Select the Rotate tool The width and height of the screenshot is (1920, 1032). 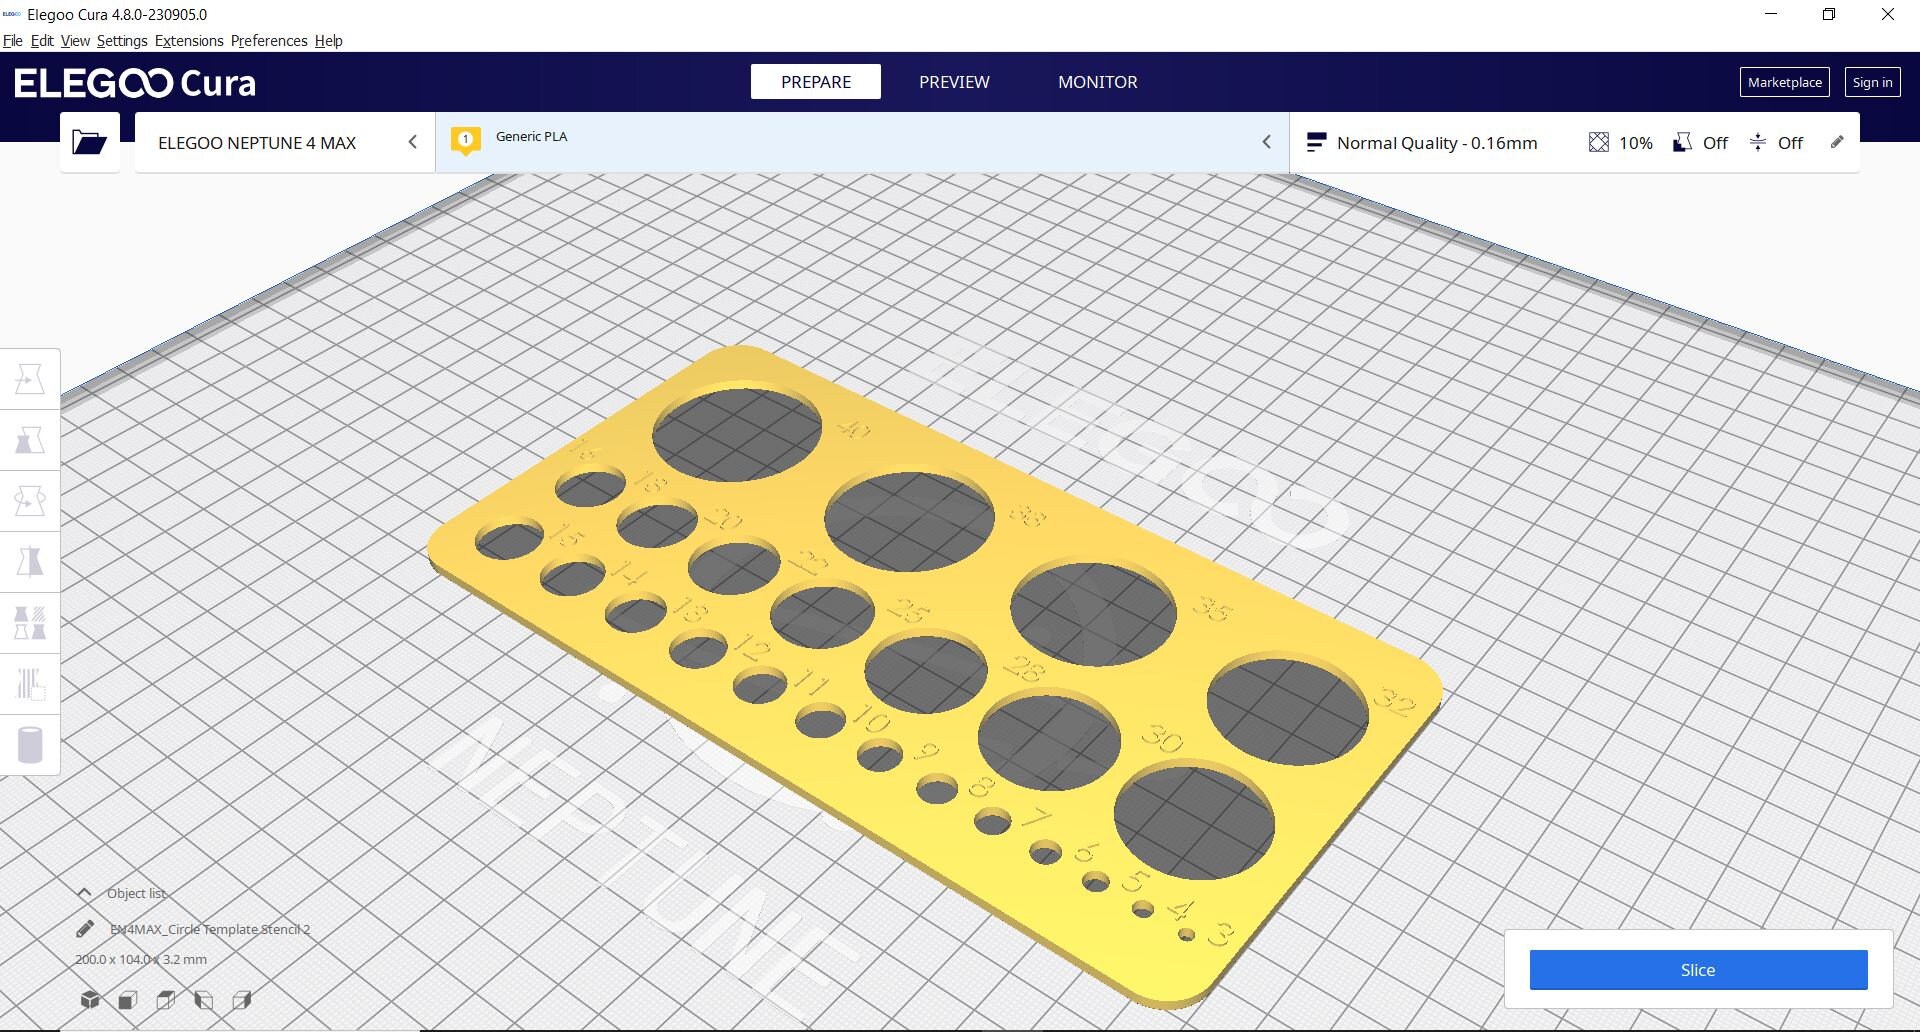pyautogui.click(x=30, y=500)
